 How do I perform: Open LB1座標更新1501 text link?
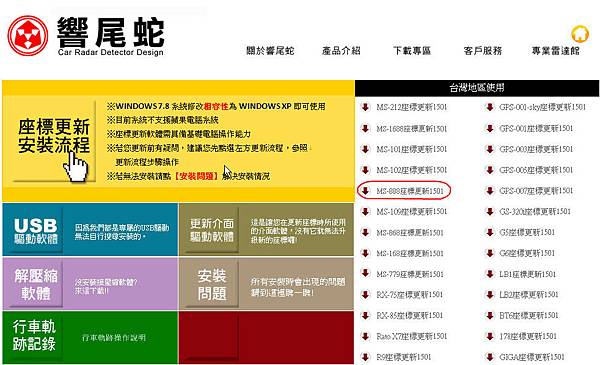pyautogui.click(x=528, y=274)
